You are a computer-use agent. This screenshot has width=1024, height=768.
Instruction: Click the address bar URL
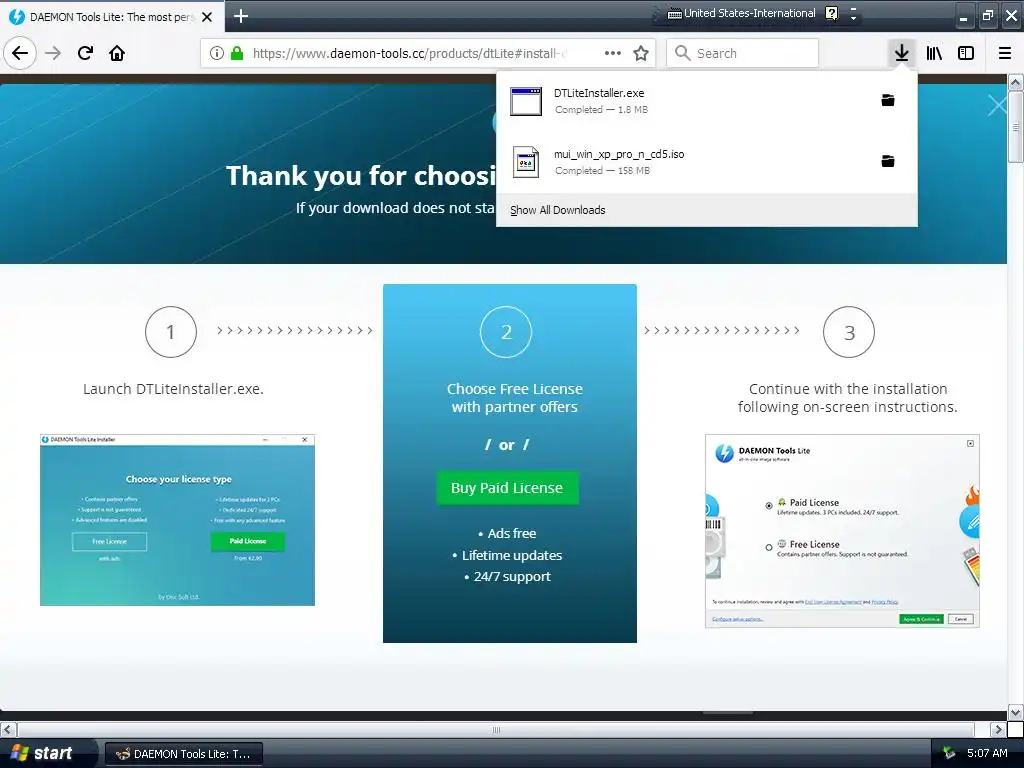coord(410,53)
